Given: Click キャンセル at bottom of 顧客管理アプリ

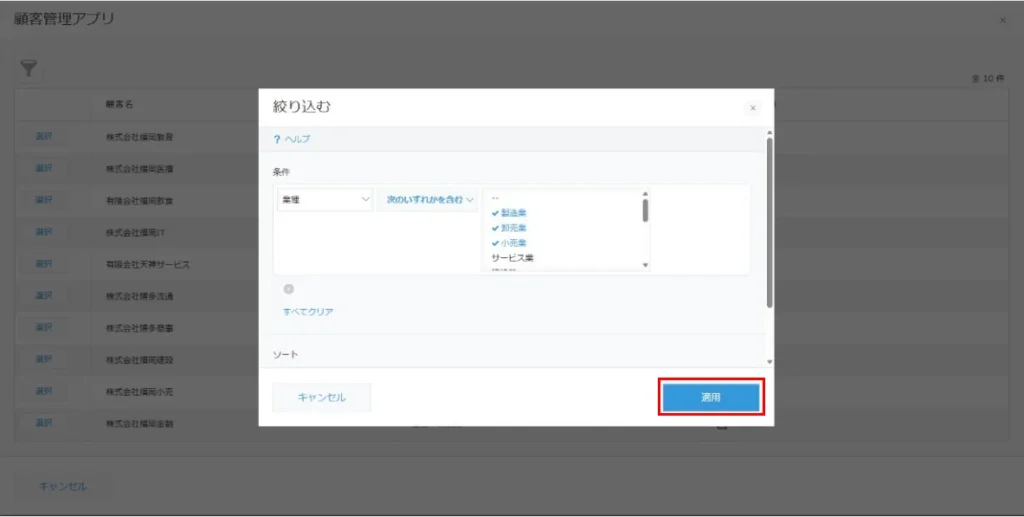Looking at the screenshot, I should click(x=63, y=486).
